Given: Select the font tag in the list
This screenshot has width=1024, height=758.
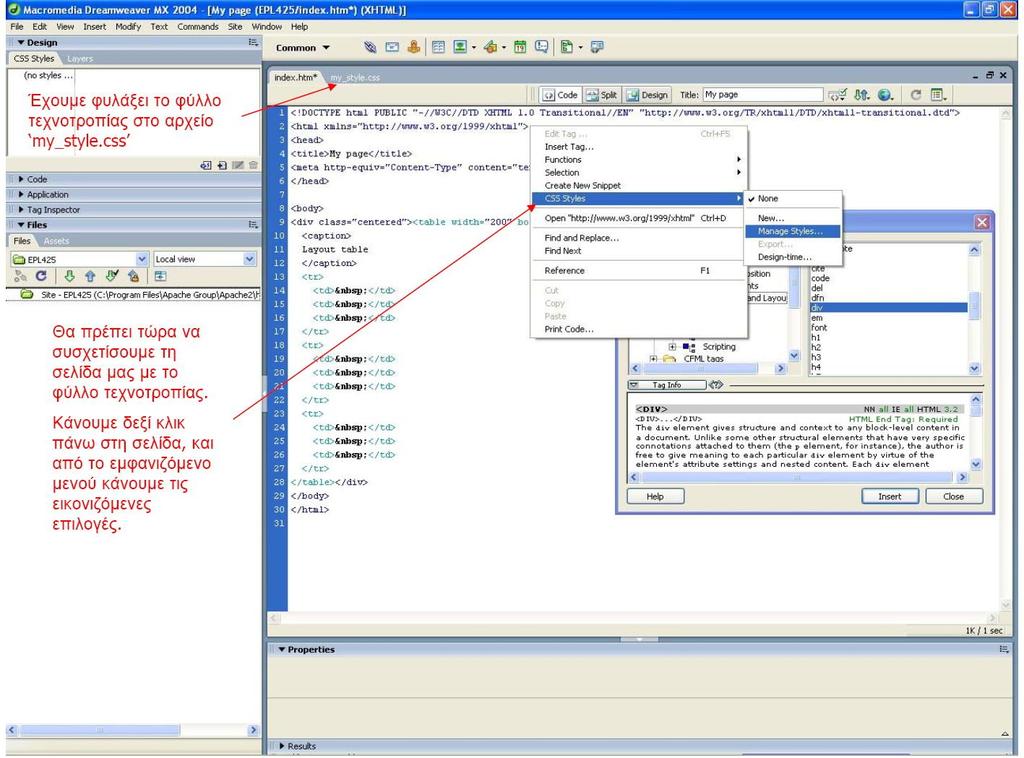Looking at the screenshot, I should [x=819, y=328].
